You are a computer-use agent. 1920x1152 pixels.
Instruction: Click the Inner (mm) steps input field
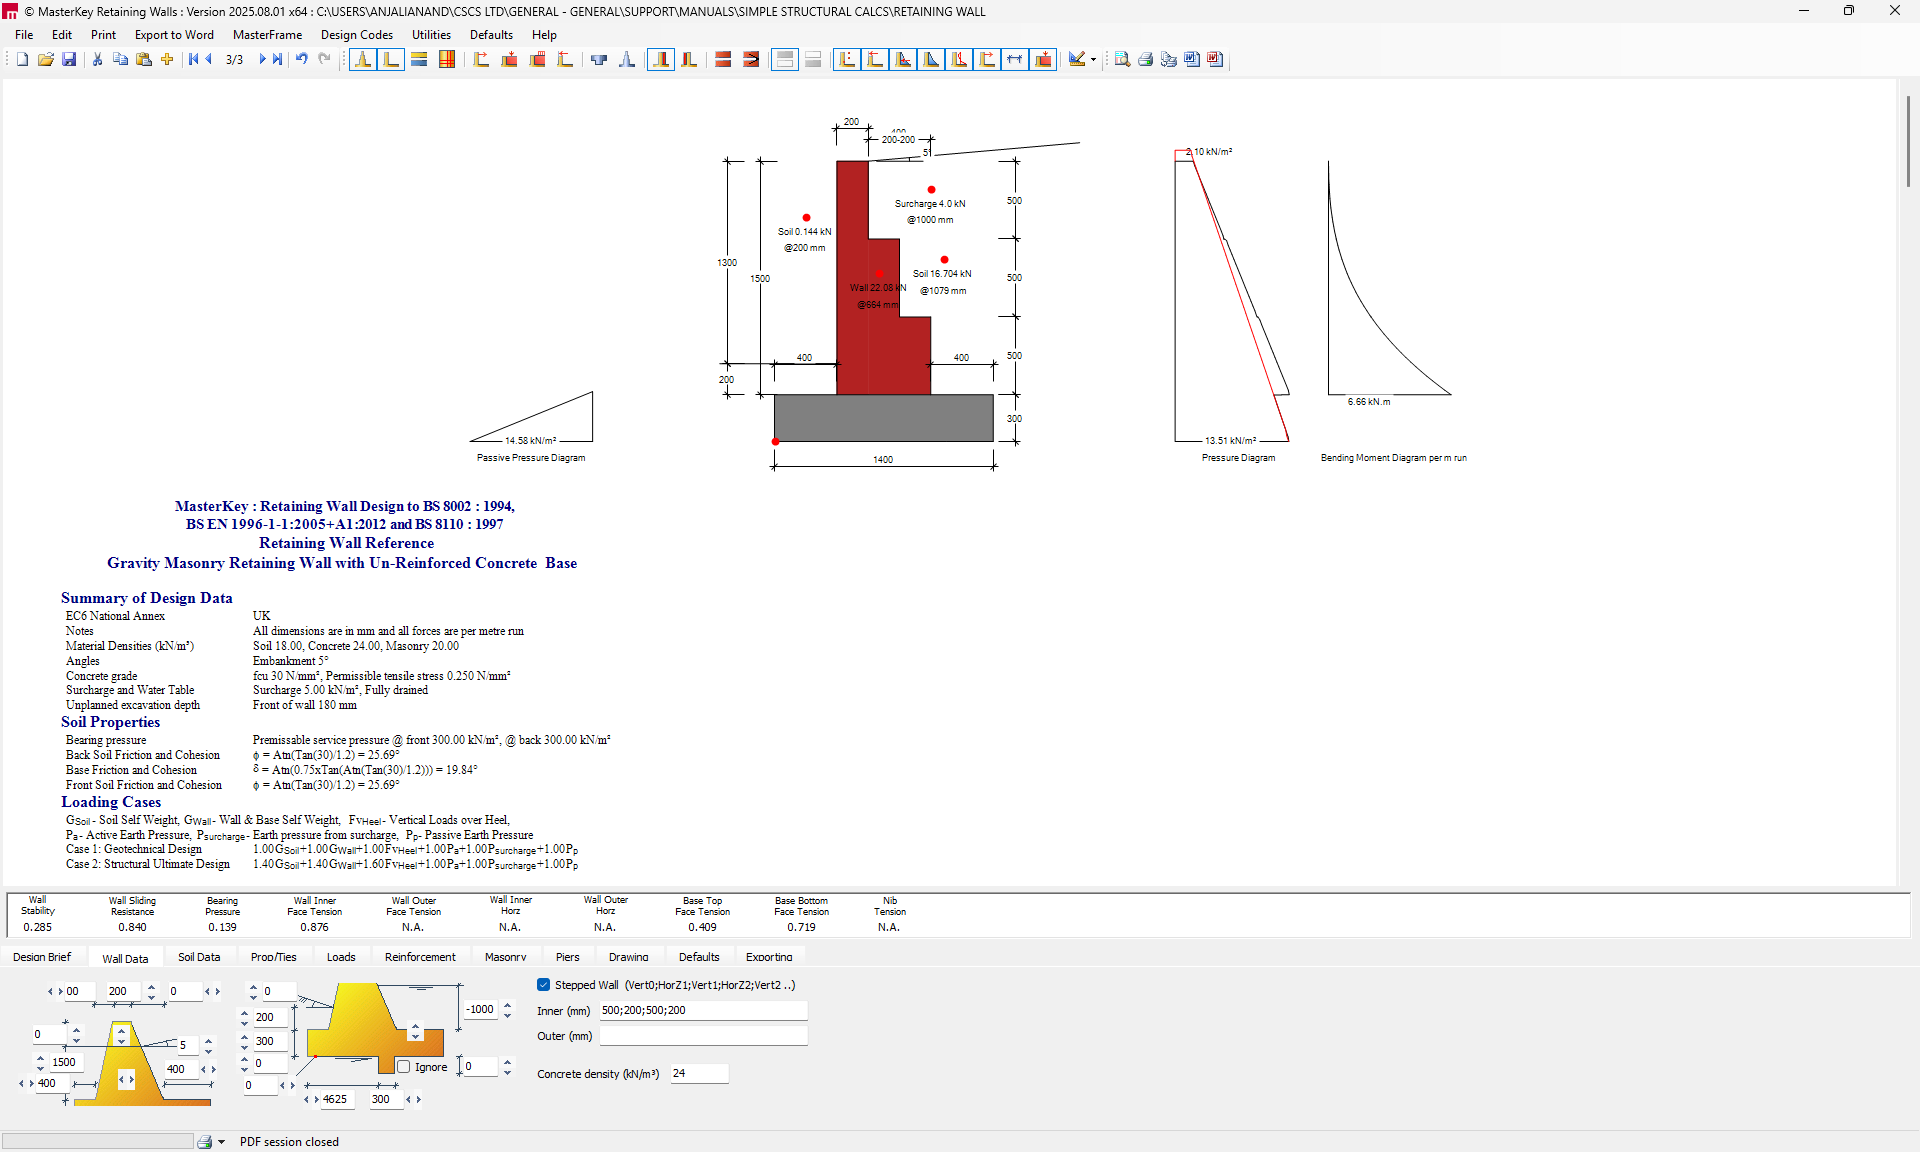point(703,1011)
